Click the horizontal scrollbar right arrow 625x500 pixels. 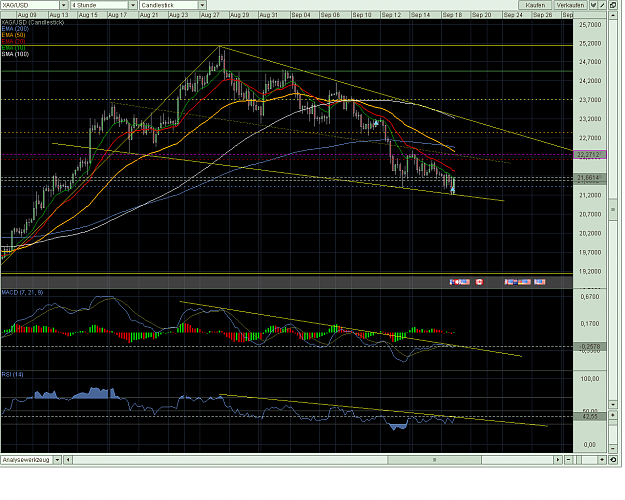(558, 460)
